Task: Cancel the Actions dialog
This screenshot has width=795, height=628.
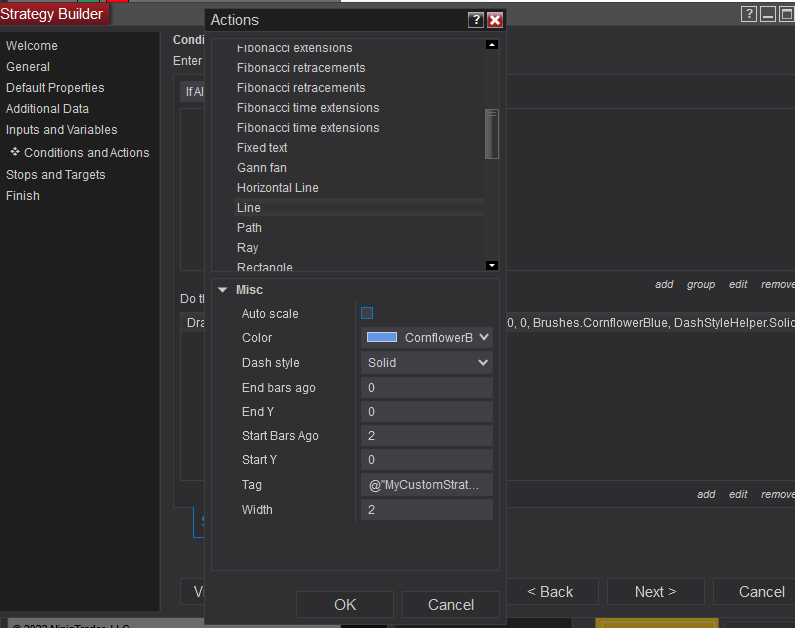Action: point(451,604)
